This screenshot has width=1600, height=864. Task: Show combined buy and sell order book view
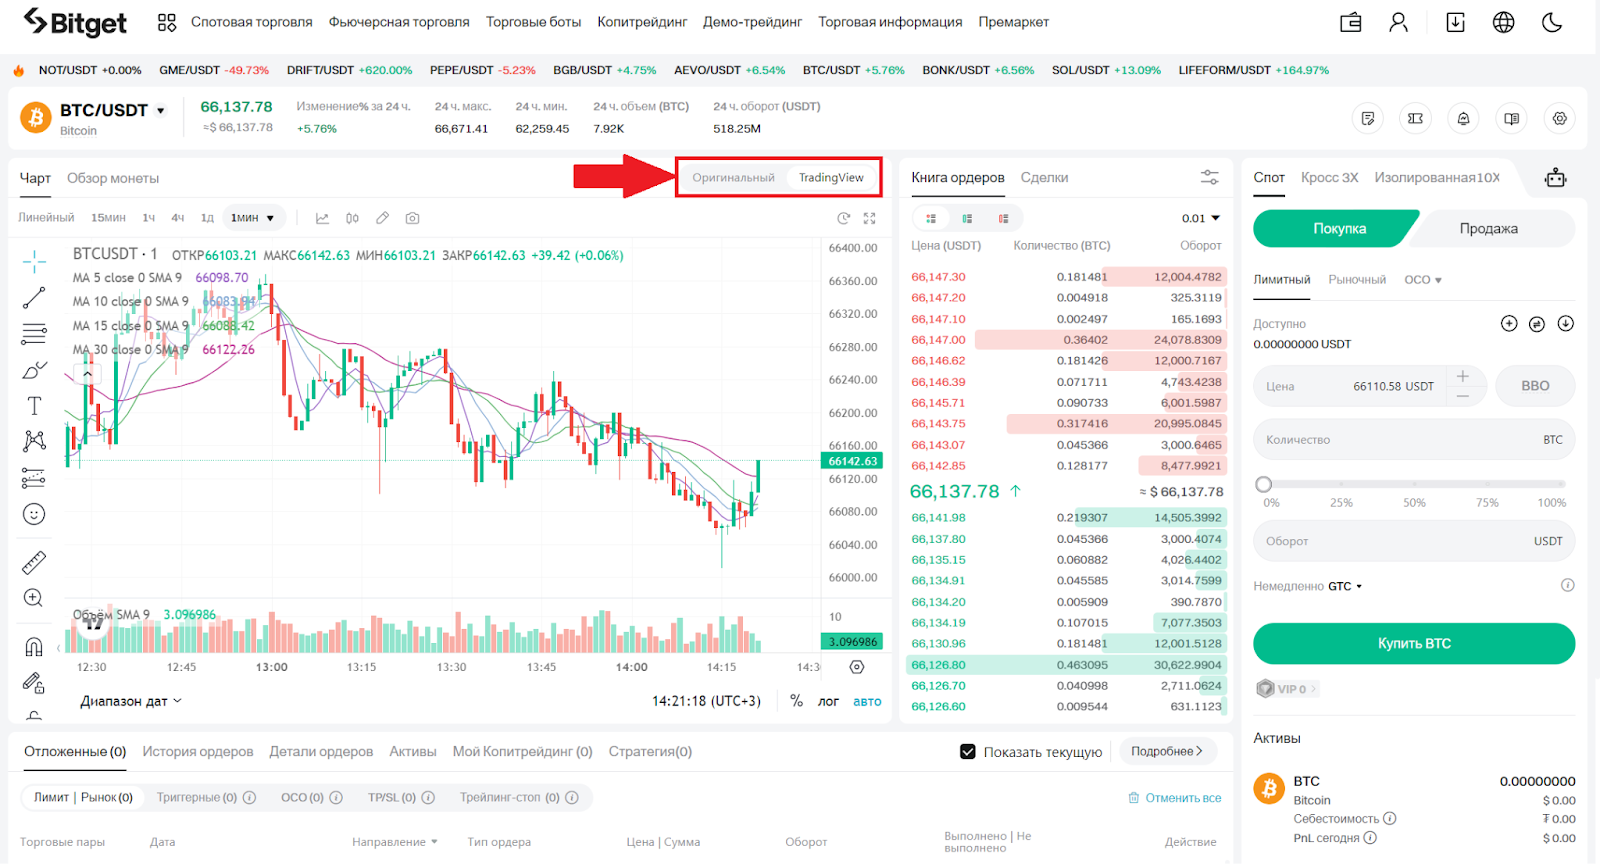[931, 218]
